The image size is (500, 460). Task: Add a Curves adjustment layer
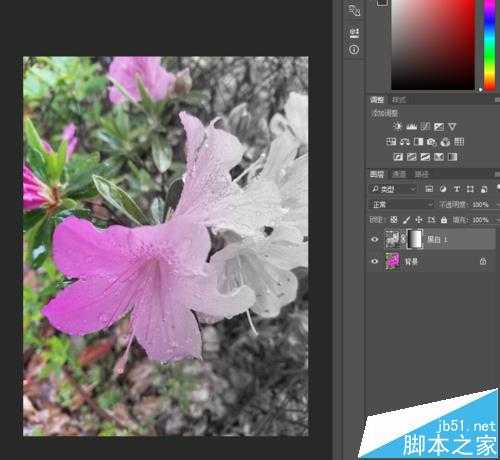(425, 126)
